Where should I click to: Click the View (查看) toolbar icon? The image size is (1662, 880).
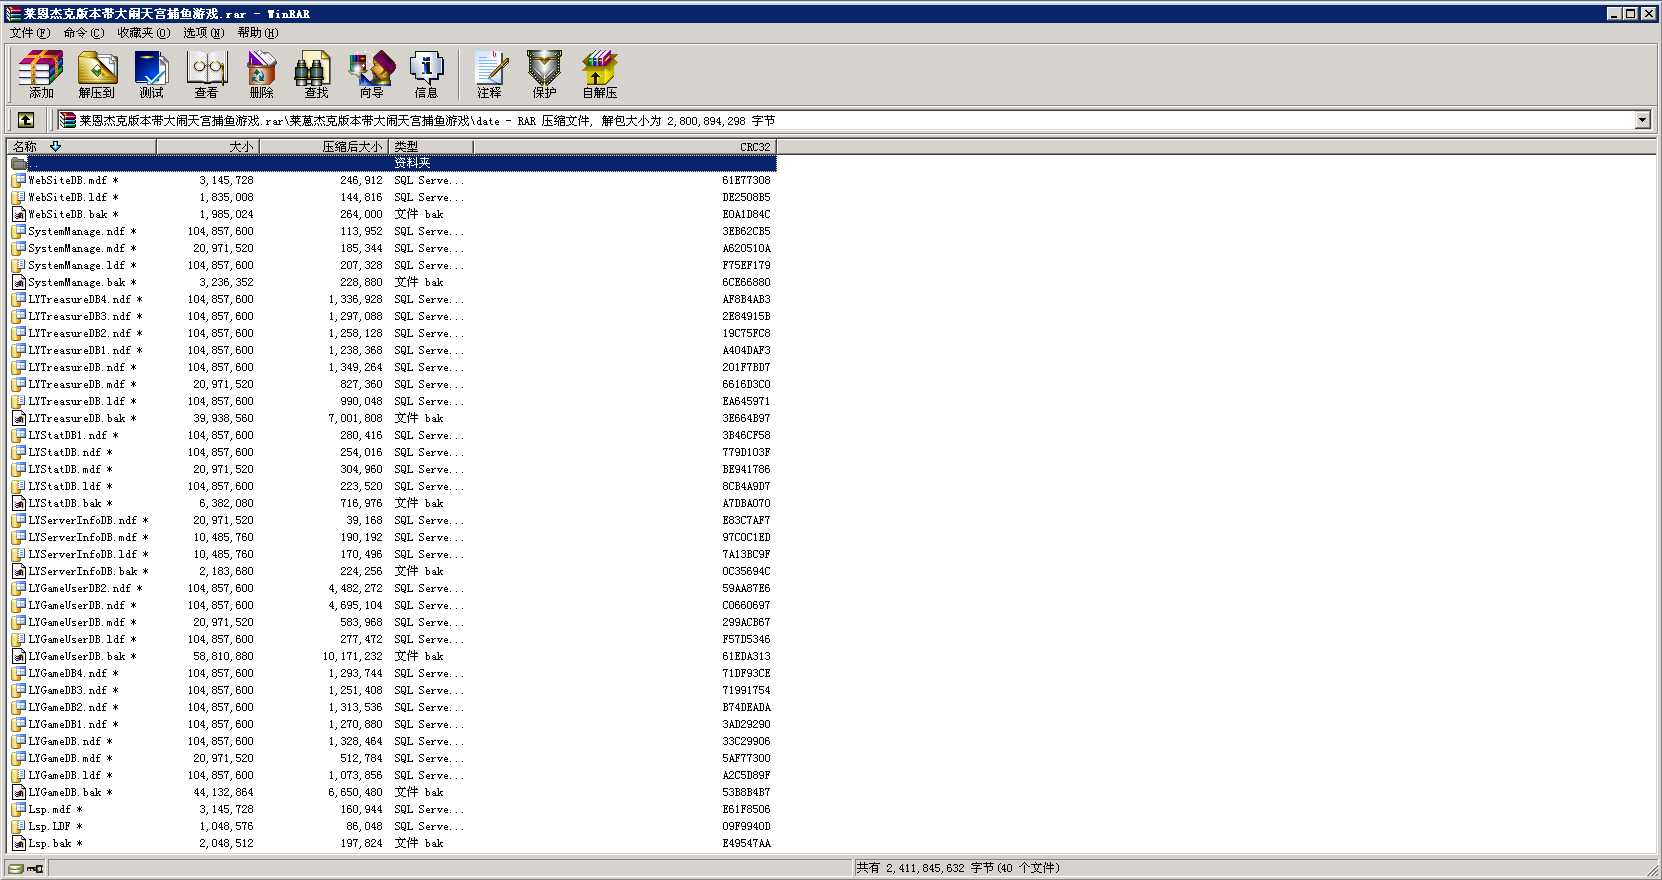pos(207,75)
